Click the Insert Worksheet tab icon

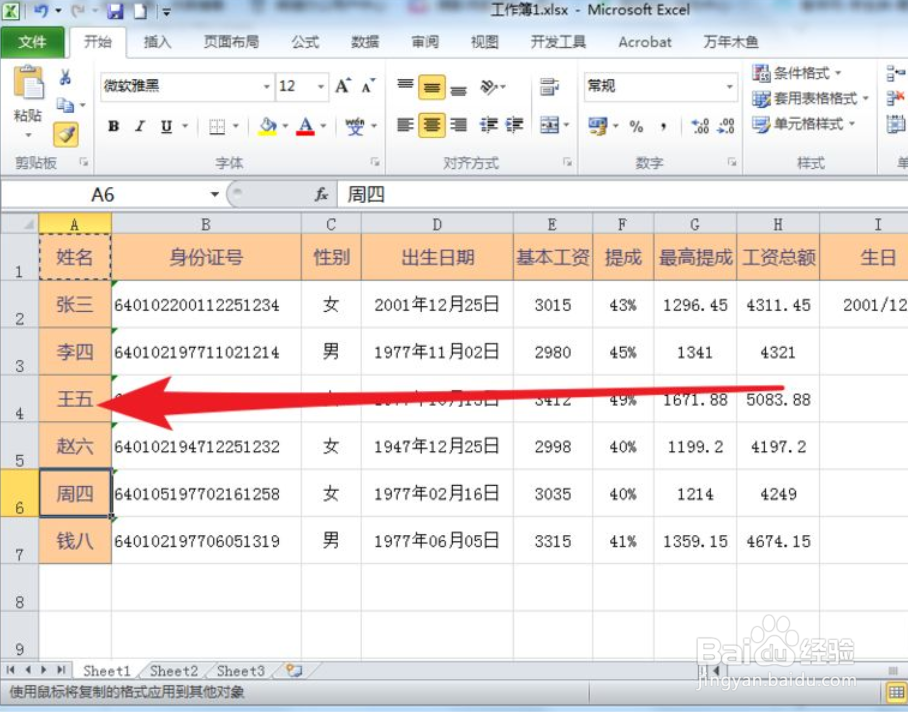pos(294,670)
